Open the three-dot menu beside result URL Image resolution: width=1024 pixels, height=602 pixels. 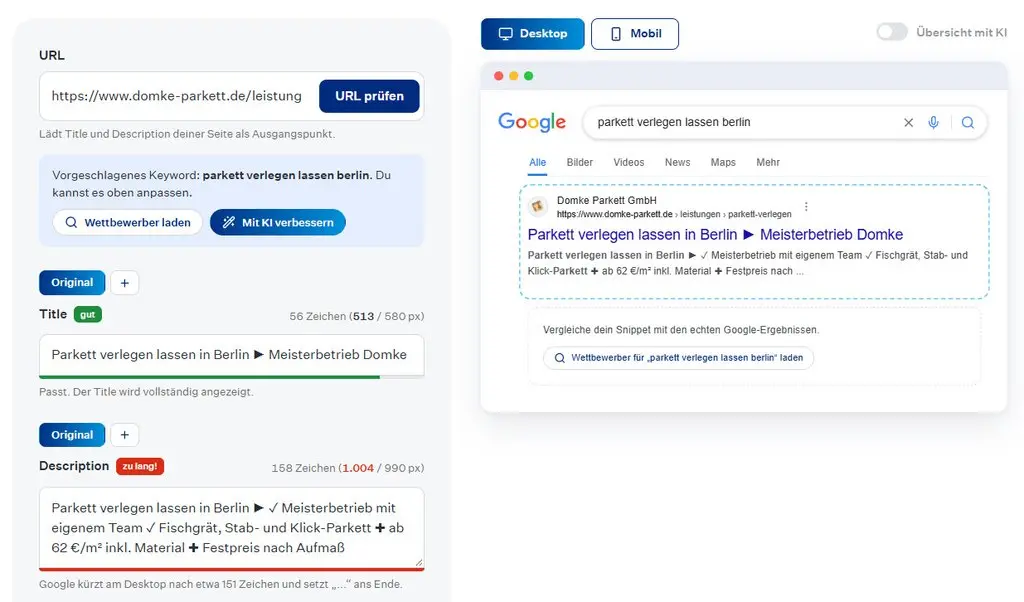tap(806, 206)
